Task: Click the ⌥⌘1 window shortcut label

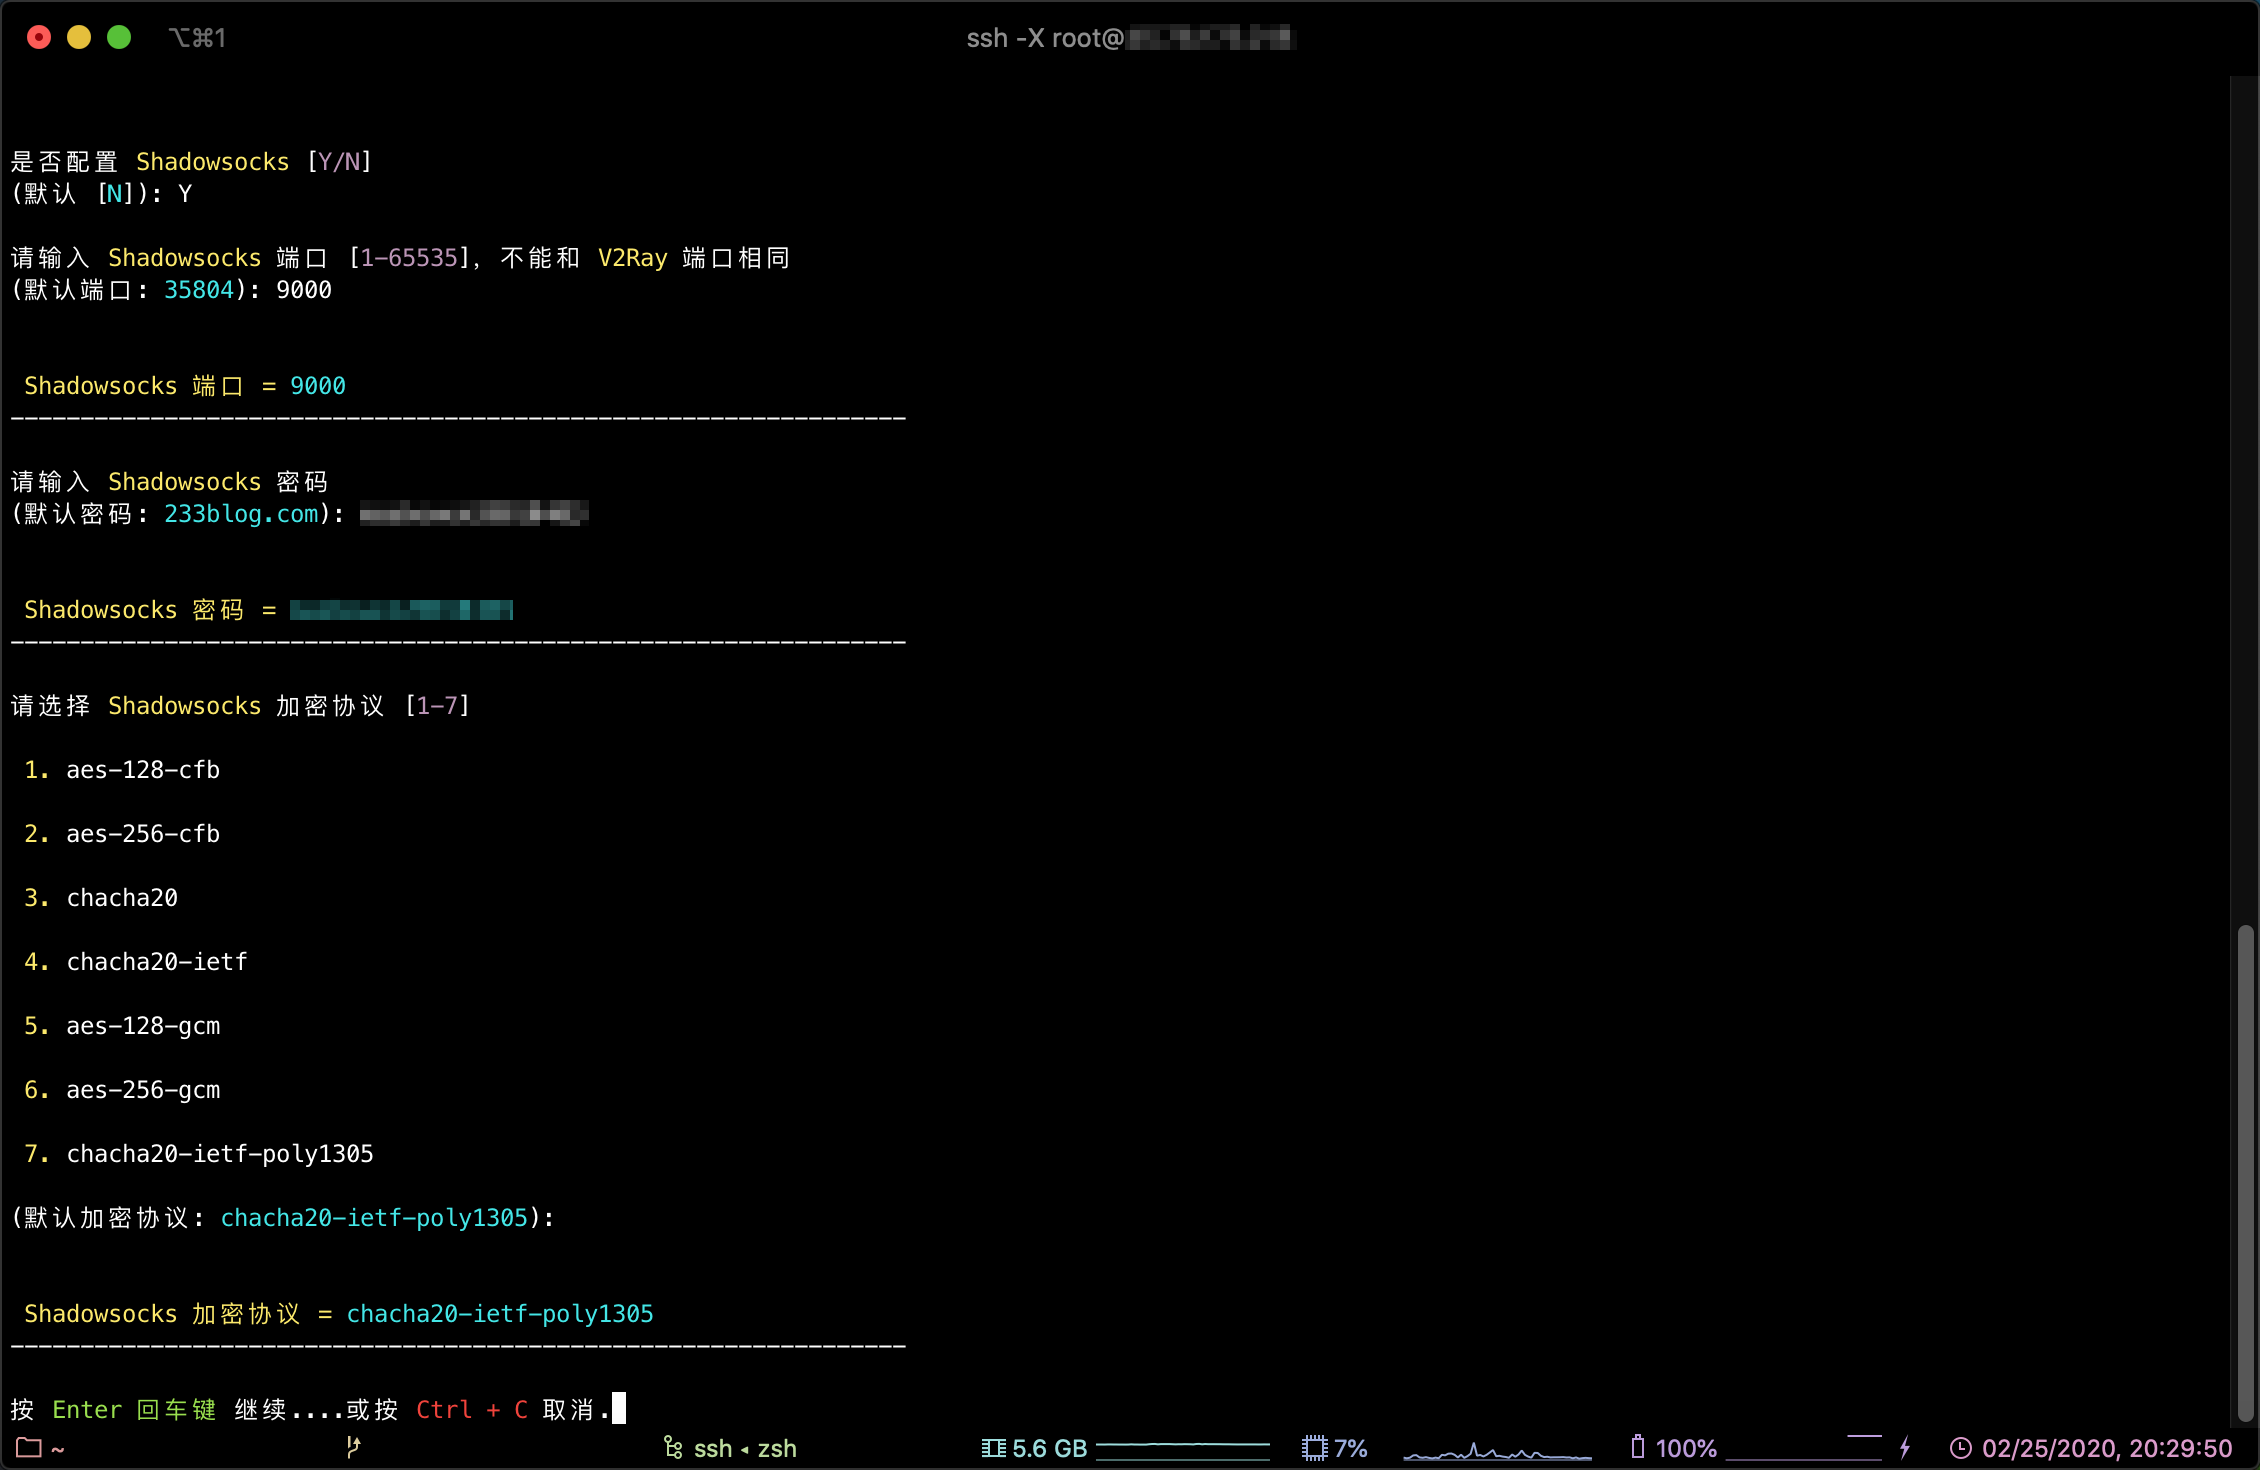Action: tap(197, 38)
